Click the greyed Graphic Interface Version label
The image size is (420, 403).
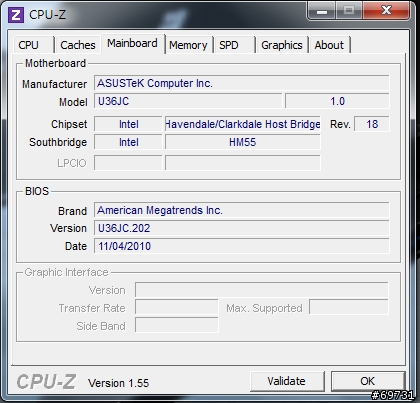pyautogui.click(x=107, y=290)
